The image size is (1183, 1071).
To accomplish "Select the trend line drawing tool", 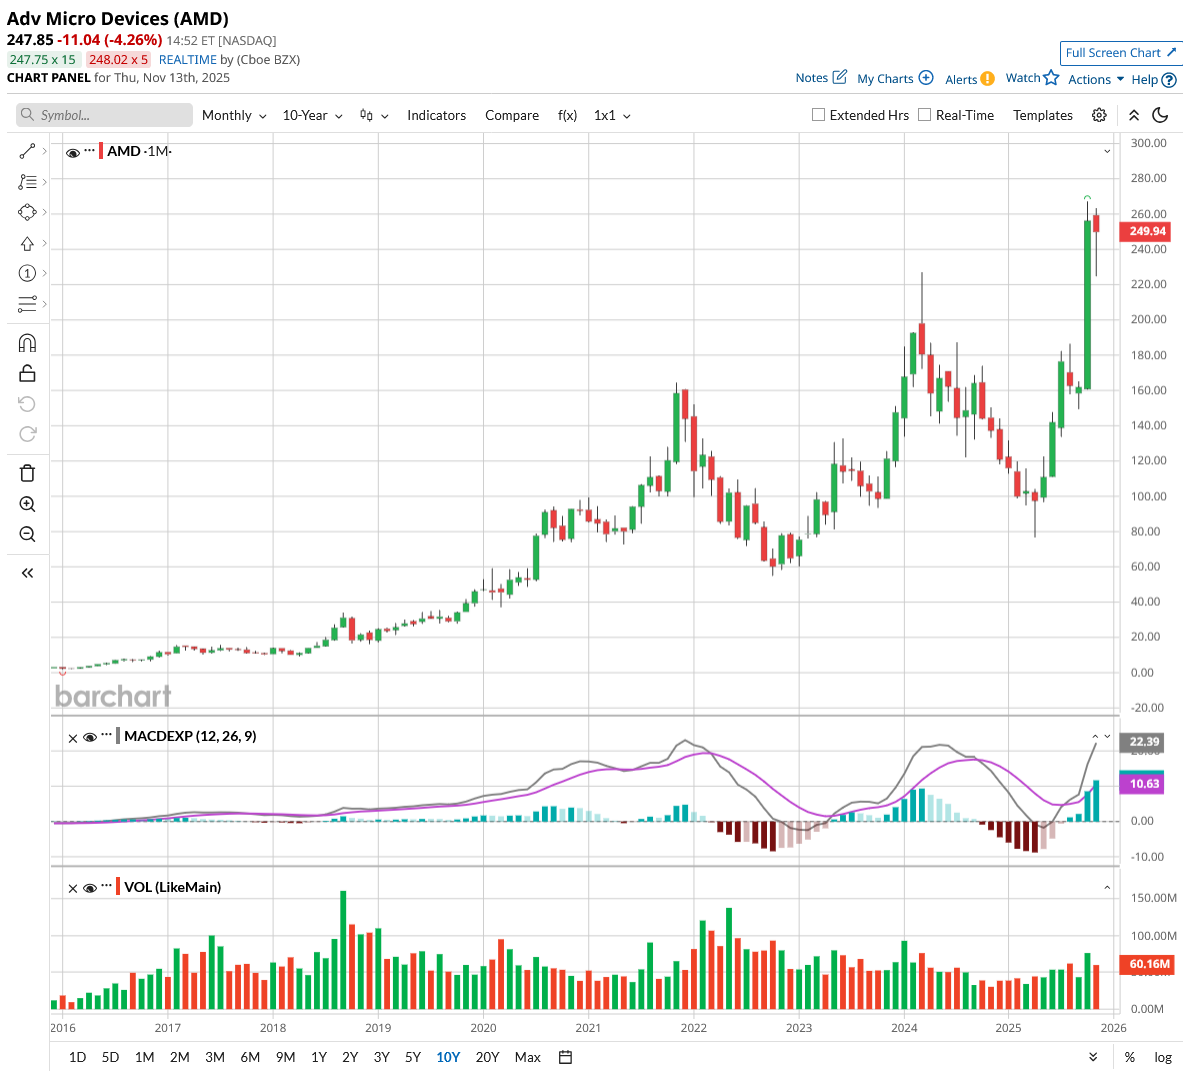I will coord(27,152).
